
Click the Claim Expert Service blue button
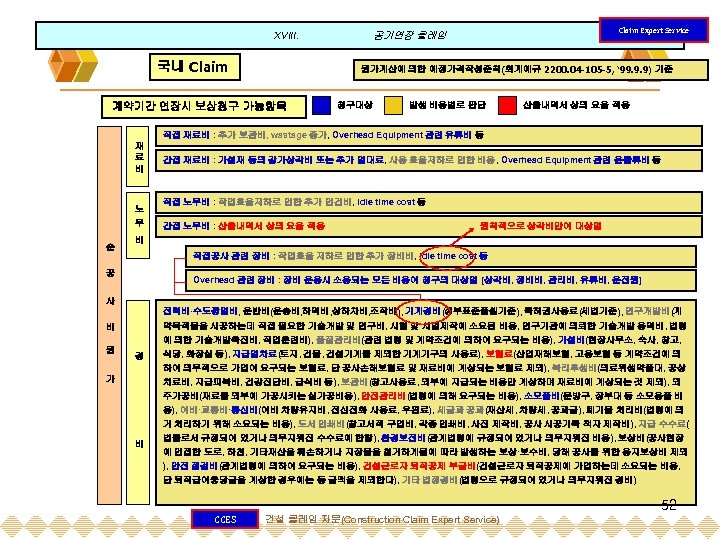[653, 30]
